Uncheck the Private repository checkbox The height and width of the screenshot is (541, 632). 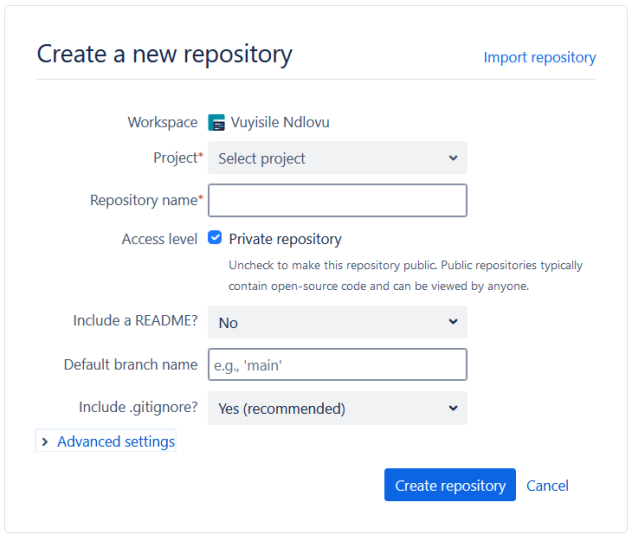215,237
